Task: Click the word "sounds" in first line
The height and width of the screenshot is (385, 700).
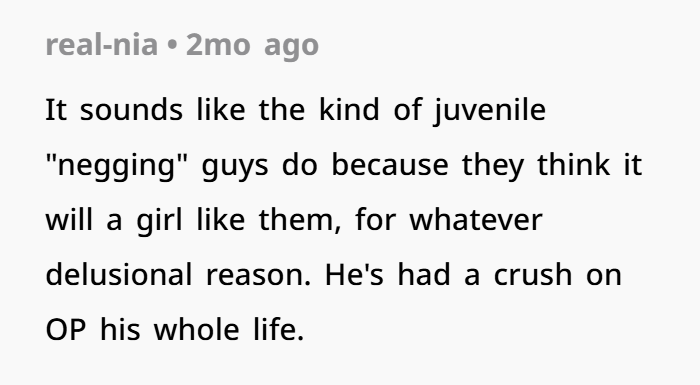Action: 131,110
